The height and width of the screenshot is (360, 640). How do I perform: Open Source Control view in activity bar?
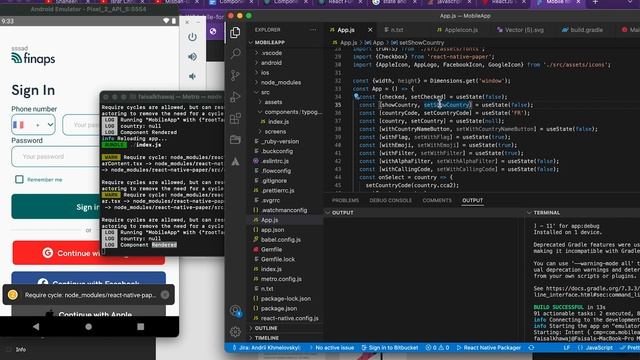click(236, 75)
